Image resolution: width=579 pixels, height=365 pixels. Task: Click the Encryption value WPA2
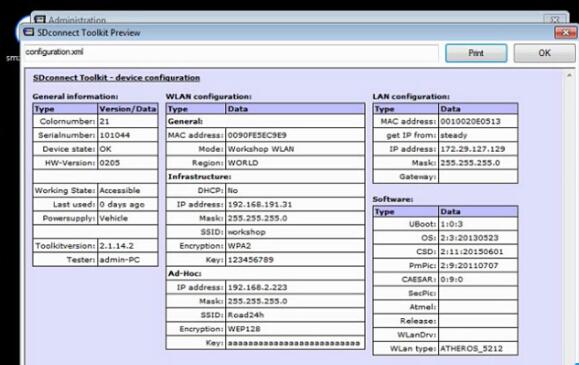[239, 246]
